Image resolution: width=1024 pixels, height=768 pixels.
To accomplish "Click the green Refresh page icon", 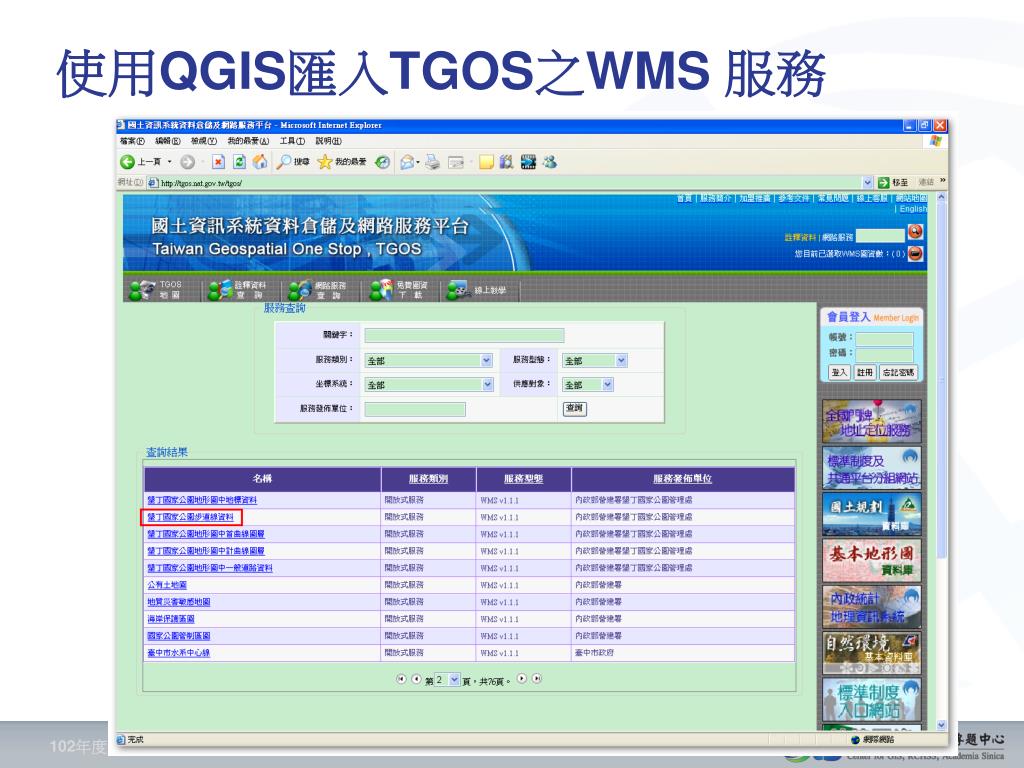I will click(x=239, y=162).
